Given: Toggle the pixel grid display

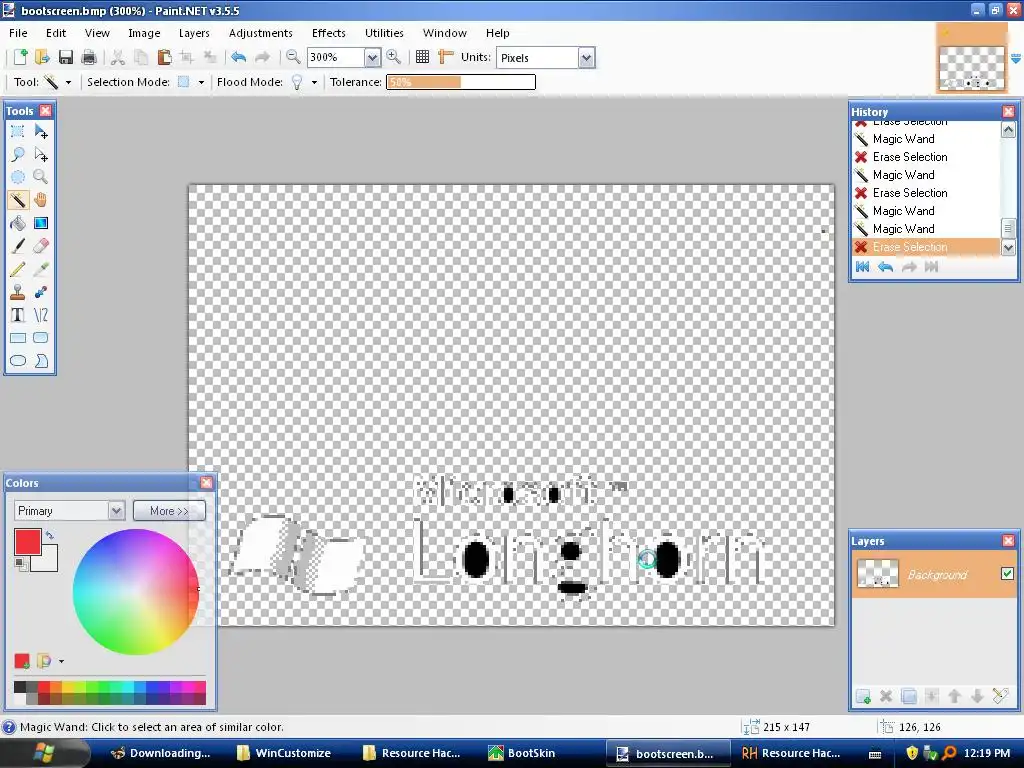Looking at the screenshot, I should click(423, 57).
